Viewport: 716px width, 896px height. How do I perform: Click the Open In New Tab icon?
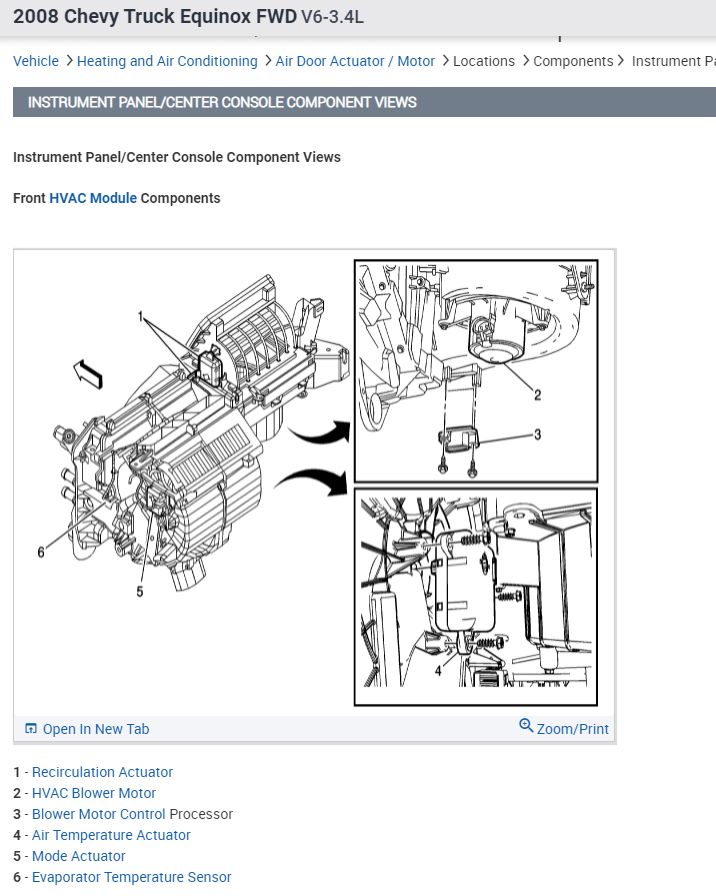(31, 729)
